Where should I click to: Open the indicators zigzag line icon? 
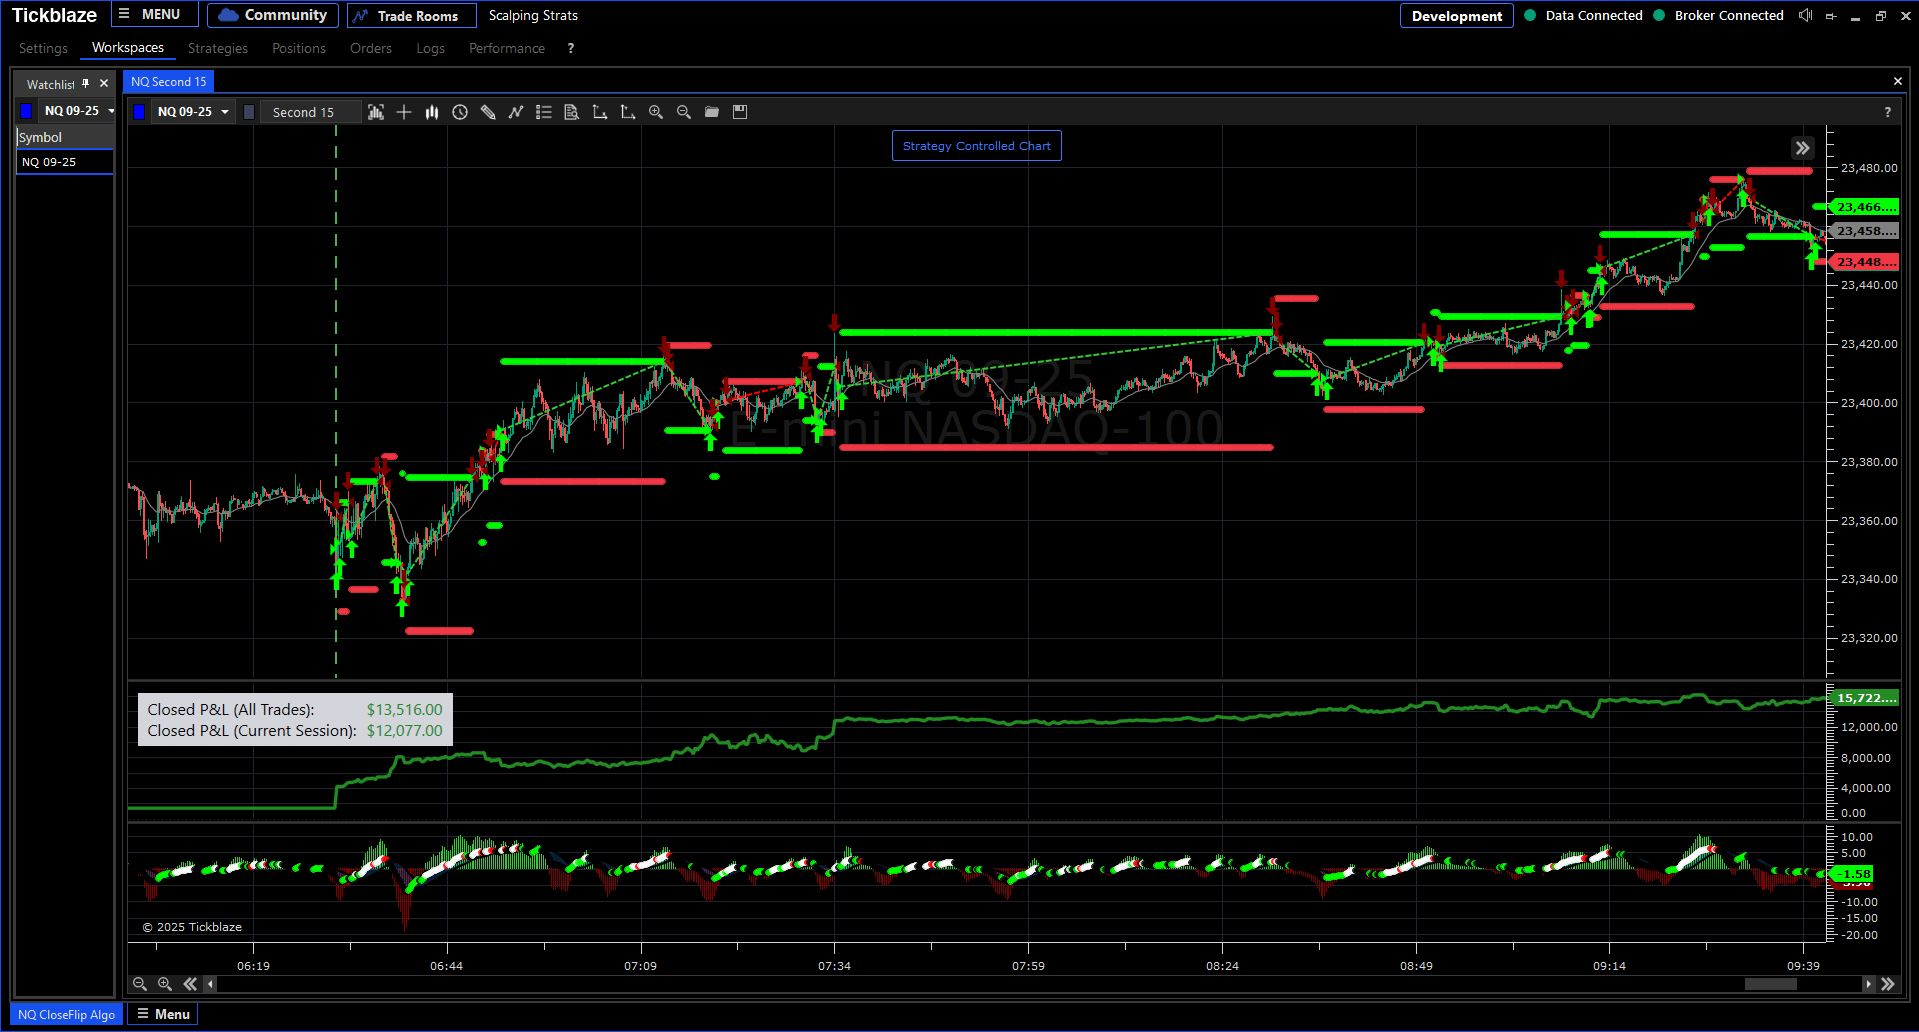[516, 112]
